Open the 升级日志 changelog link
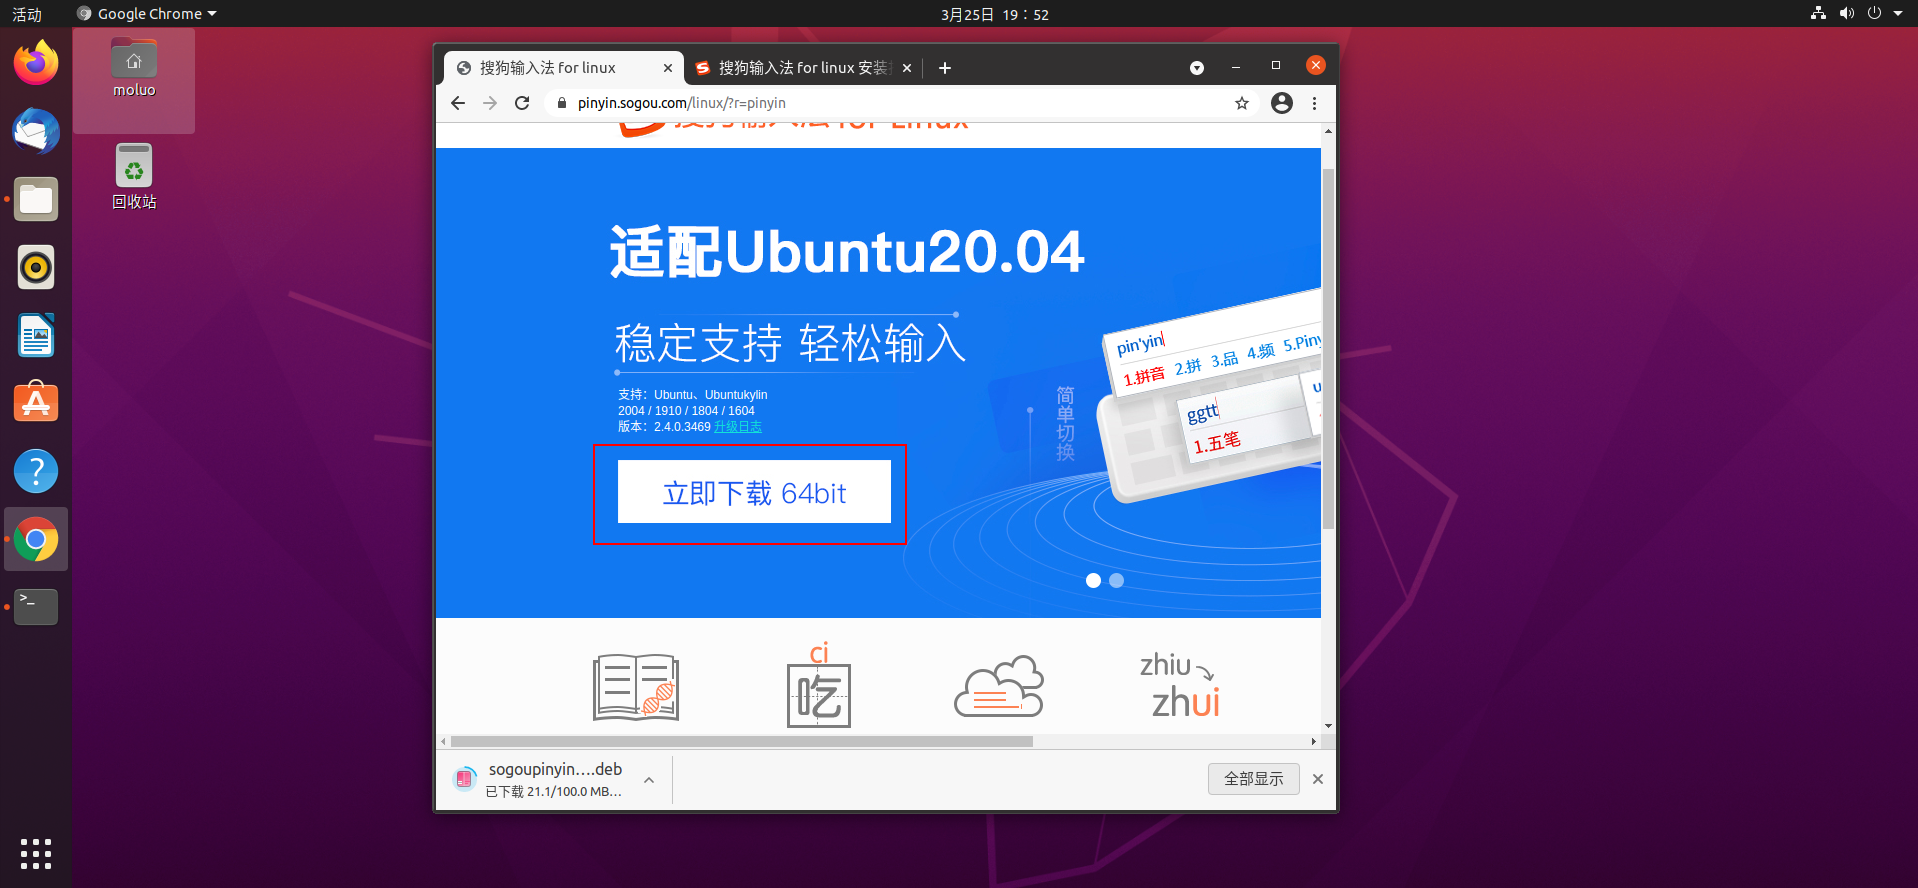 click(x=738, y=427)
